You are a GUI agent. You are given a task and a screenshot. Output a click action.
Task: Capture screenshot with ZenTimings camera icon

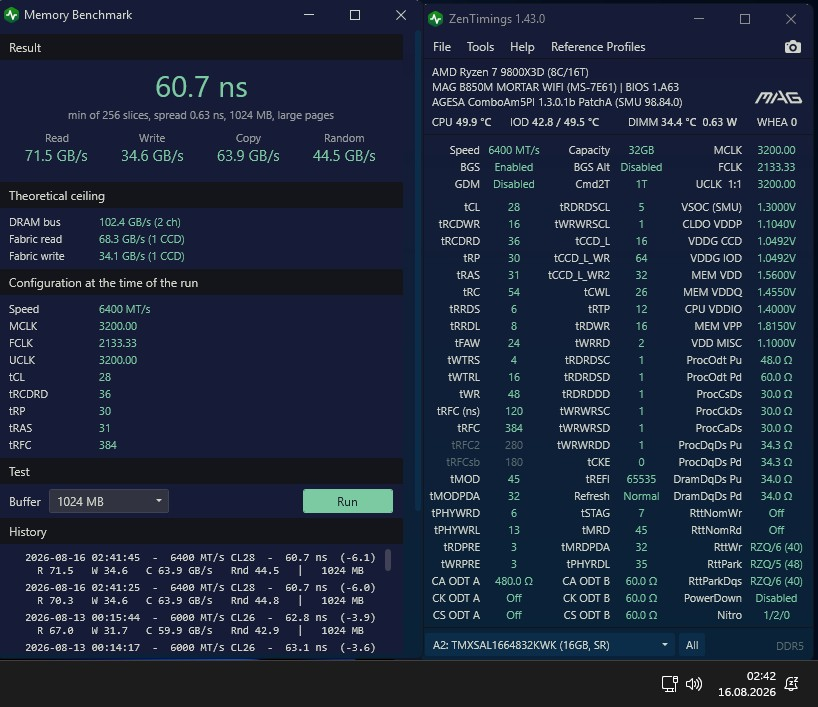tap(792, 47)
